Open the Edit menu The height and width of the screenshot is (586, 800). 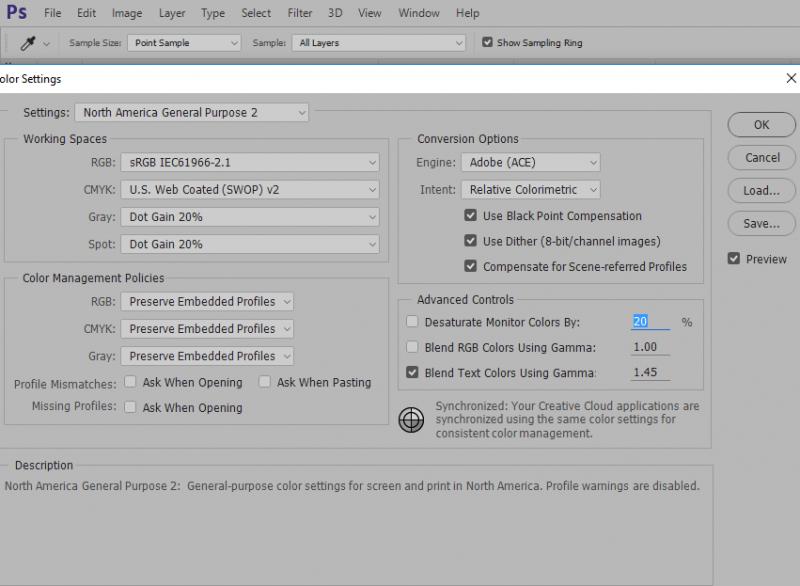click(x=86, y=13)
